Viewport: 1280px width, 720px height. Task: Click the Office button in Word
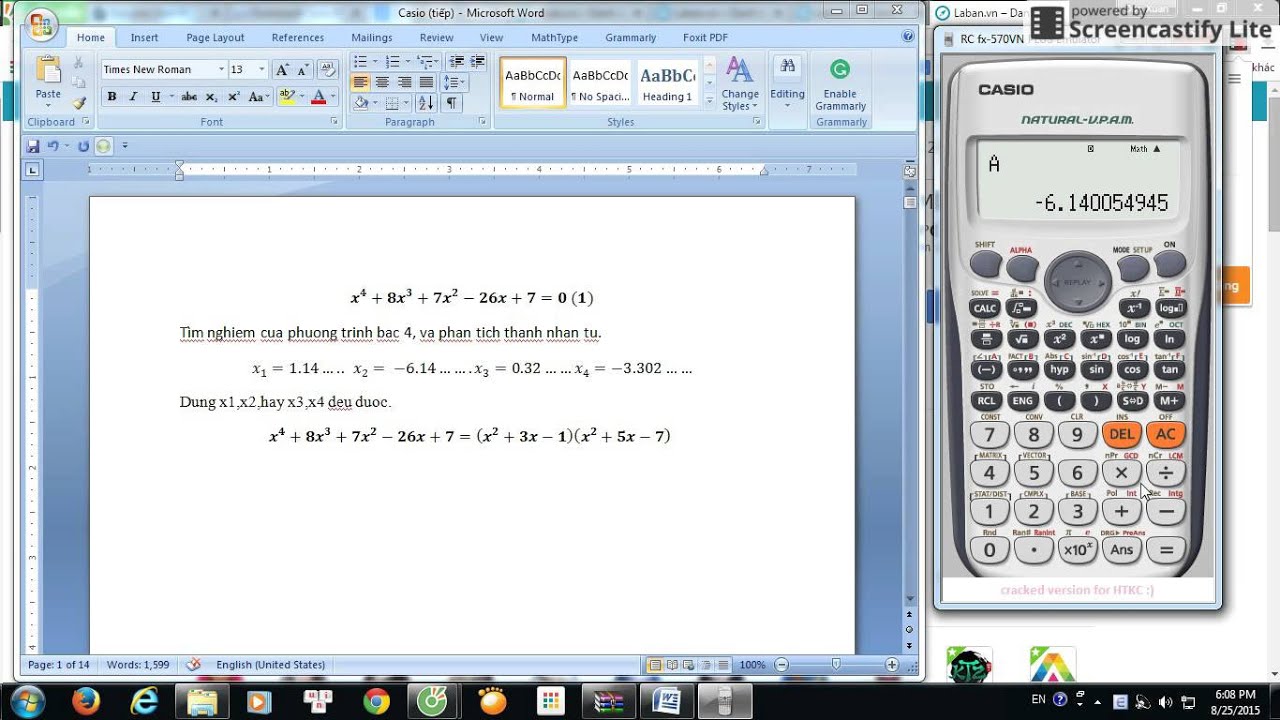(x=41, y=26)
